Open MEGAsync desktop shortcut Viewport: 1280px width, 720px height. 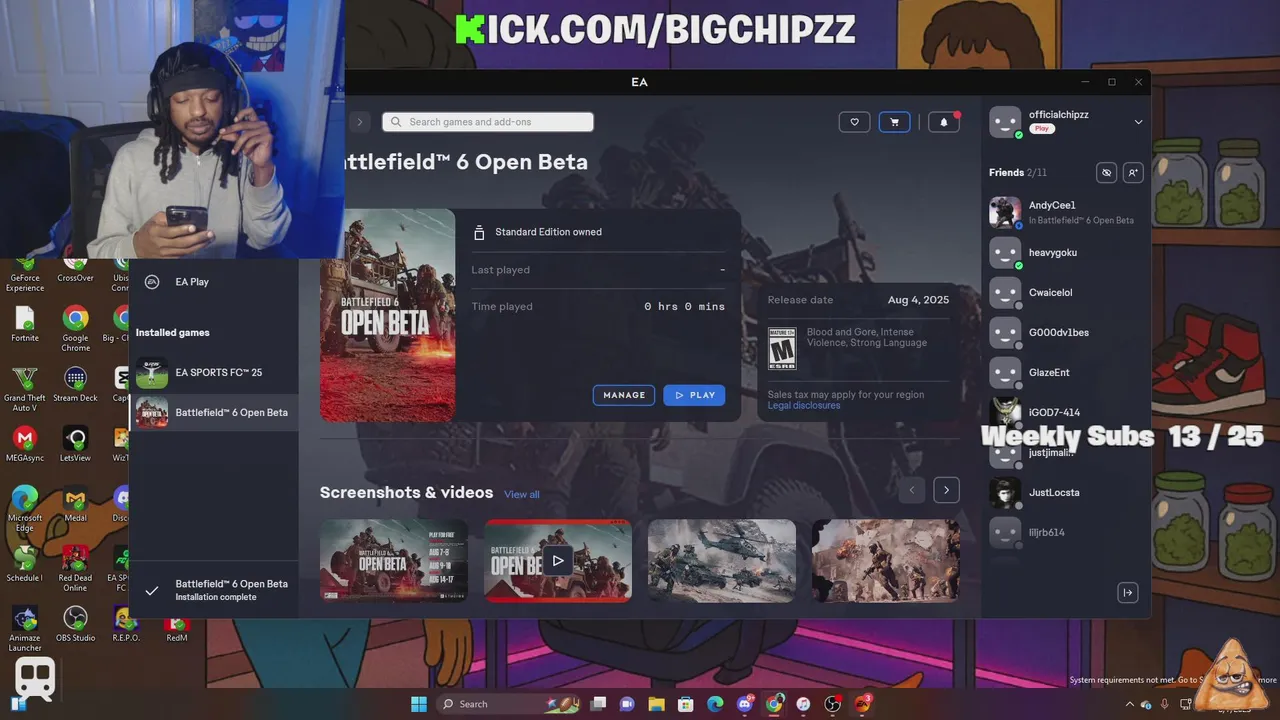(x=25, y=445)
